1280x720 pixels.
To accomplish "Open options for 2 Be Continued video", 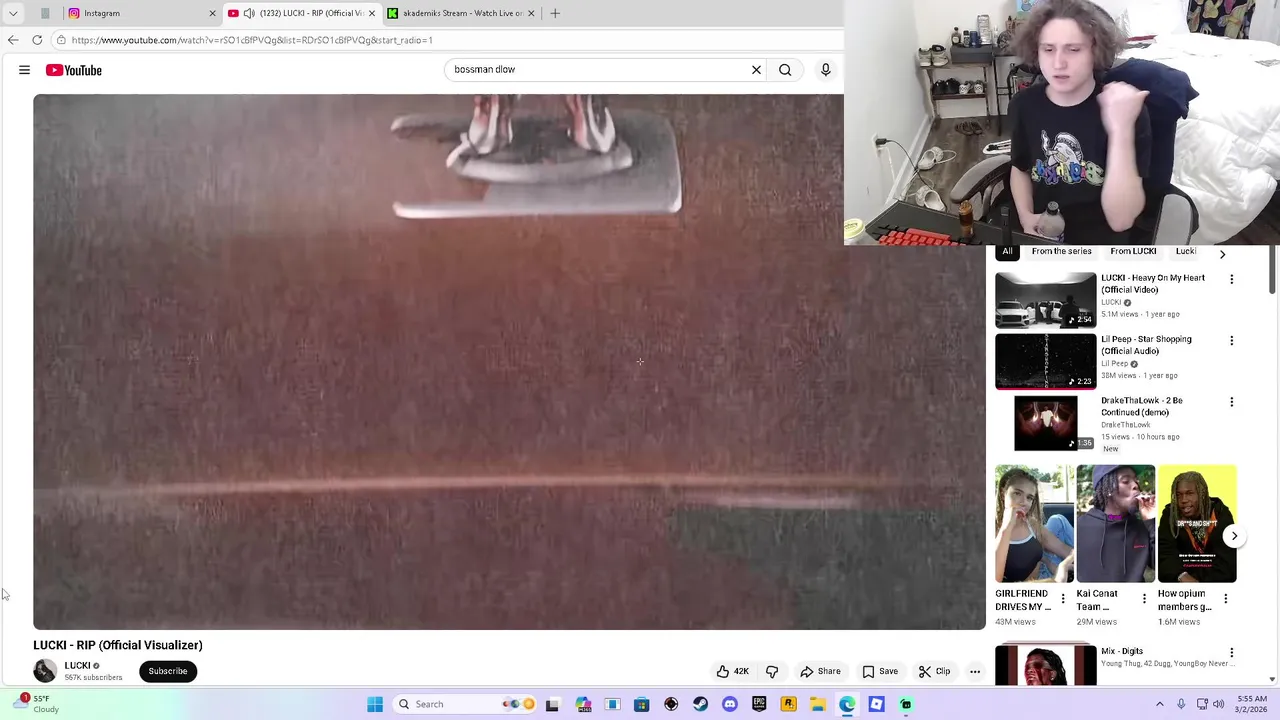I will 1231,402.
